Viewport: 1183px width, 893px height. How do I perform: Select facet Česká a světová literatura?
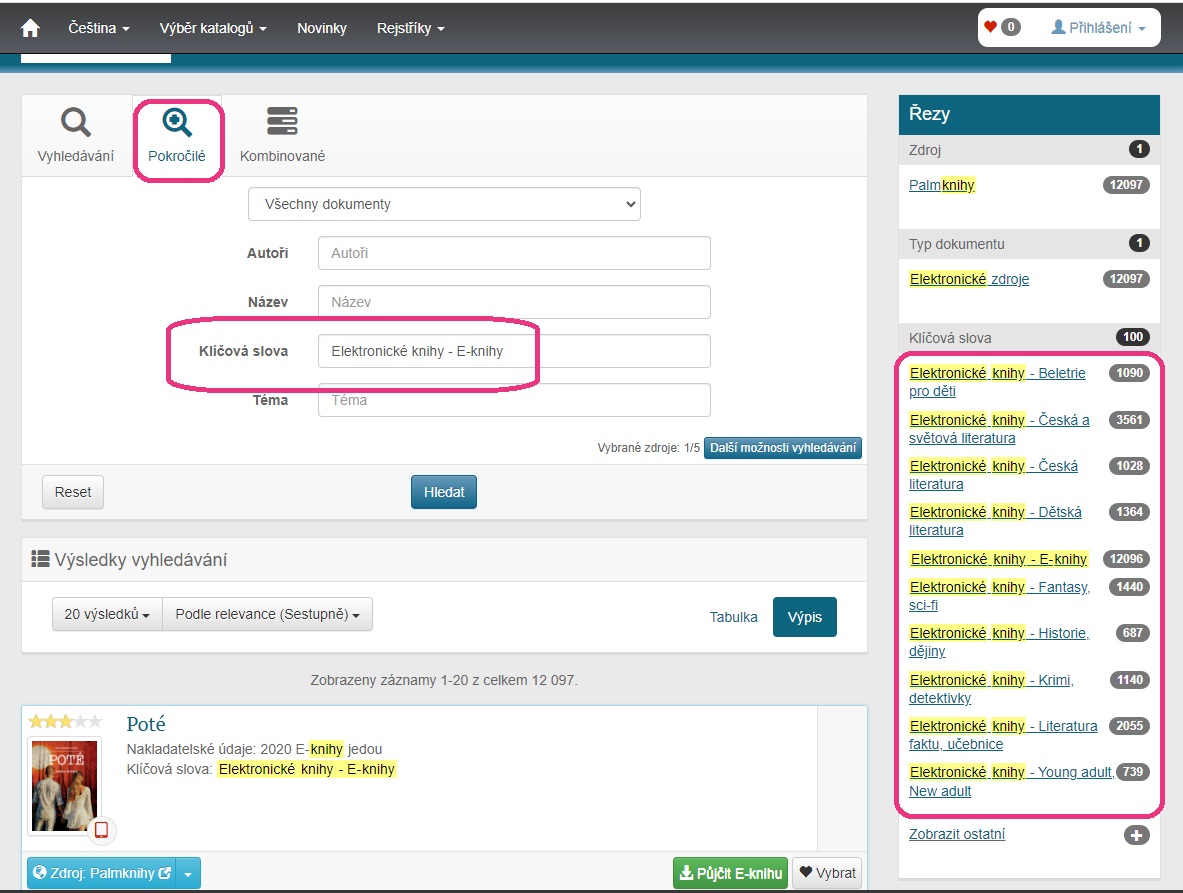coord(999,428)
